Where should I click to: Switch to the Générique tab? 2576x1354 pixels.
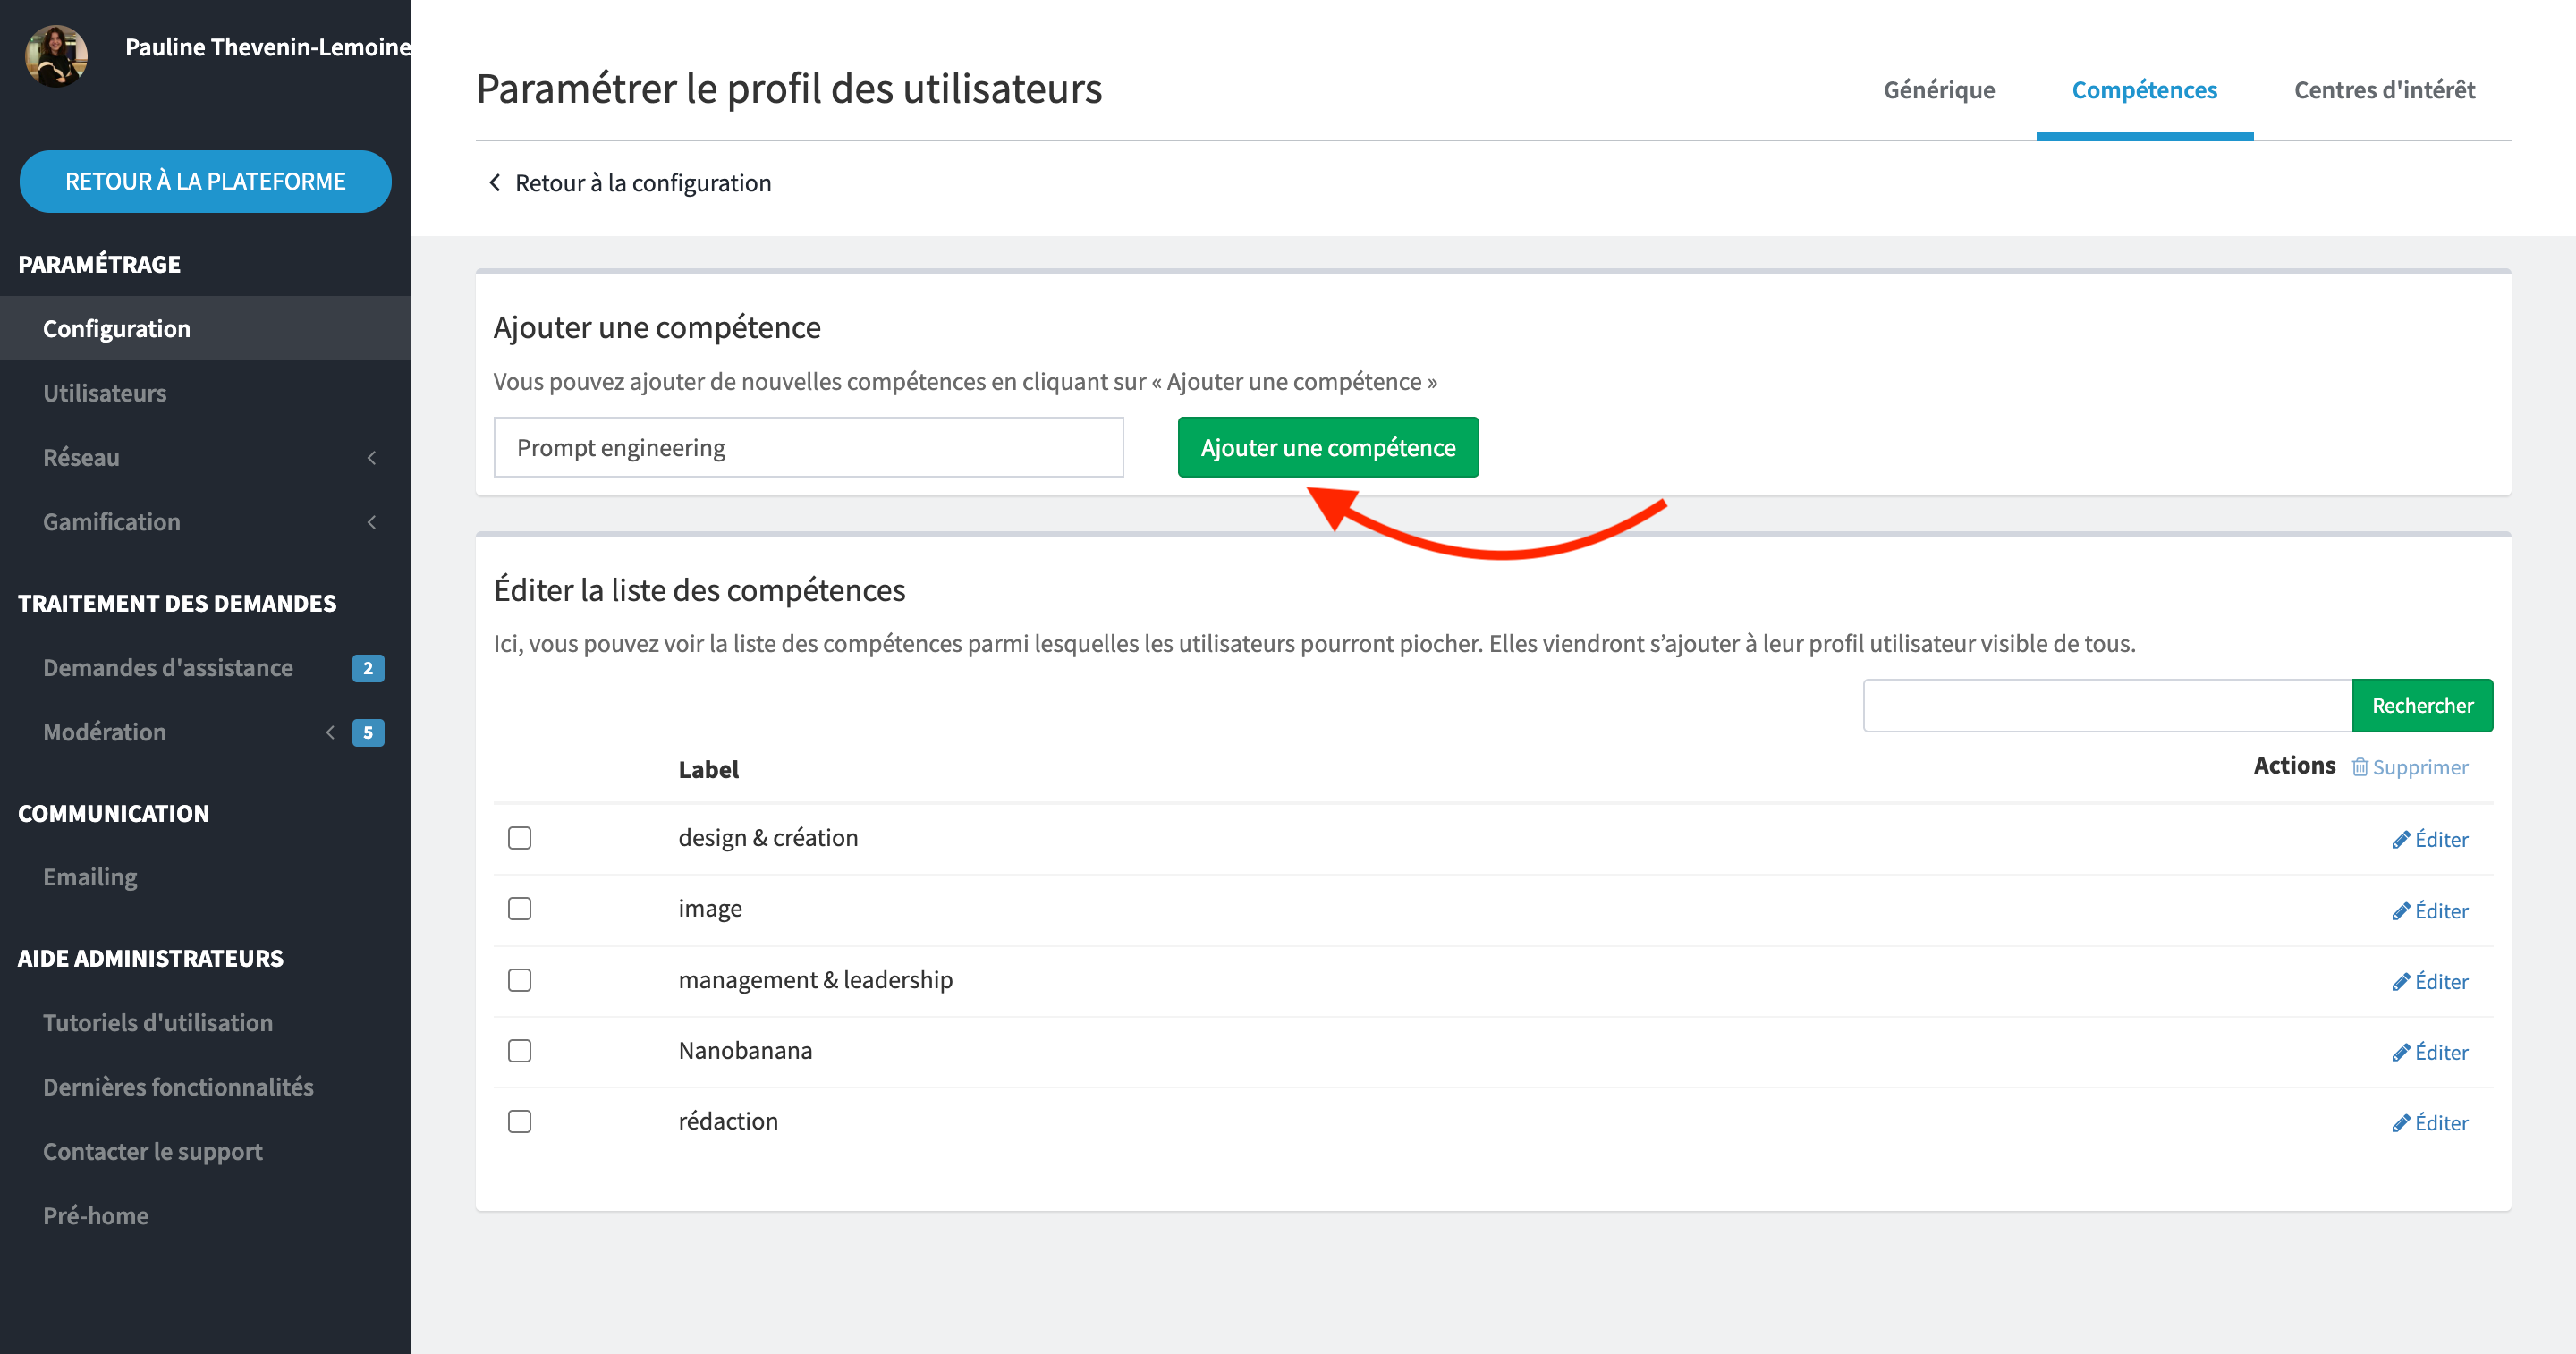coord(1938,90)
